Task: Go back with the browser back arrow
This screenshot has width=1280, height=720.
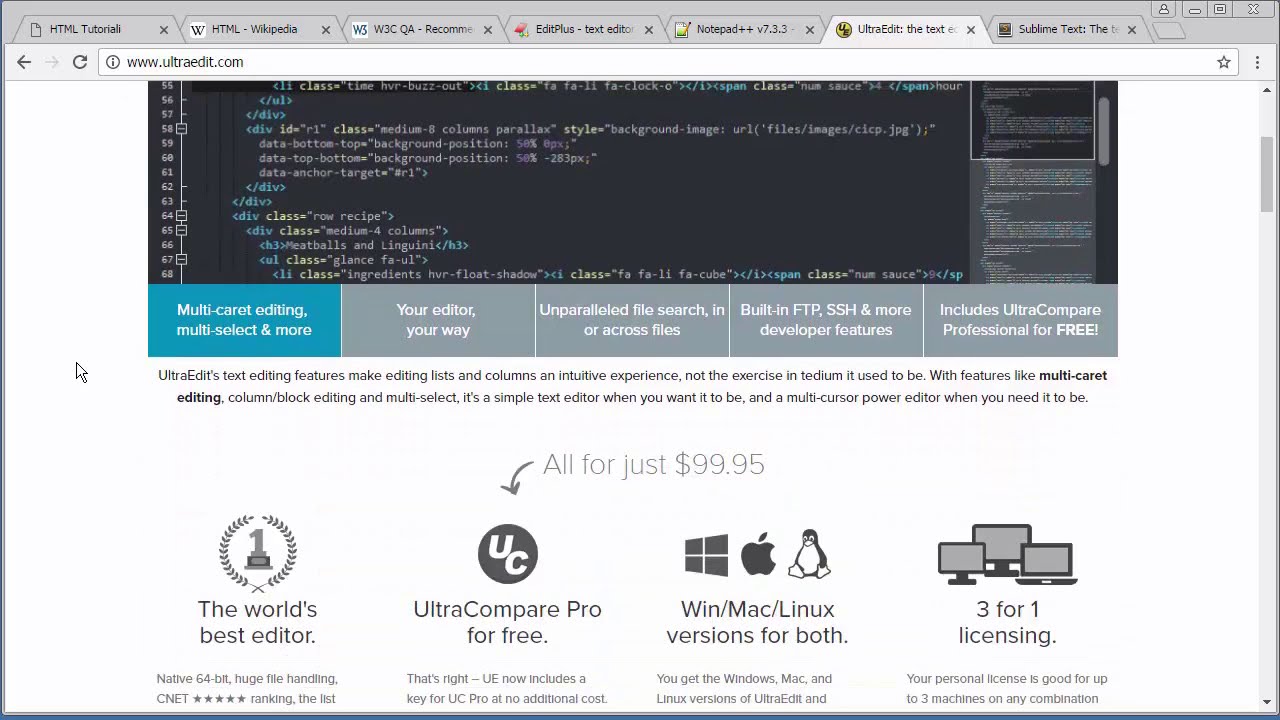Action: coord(24,62)
